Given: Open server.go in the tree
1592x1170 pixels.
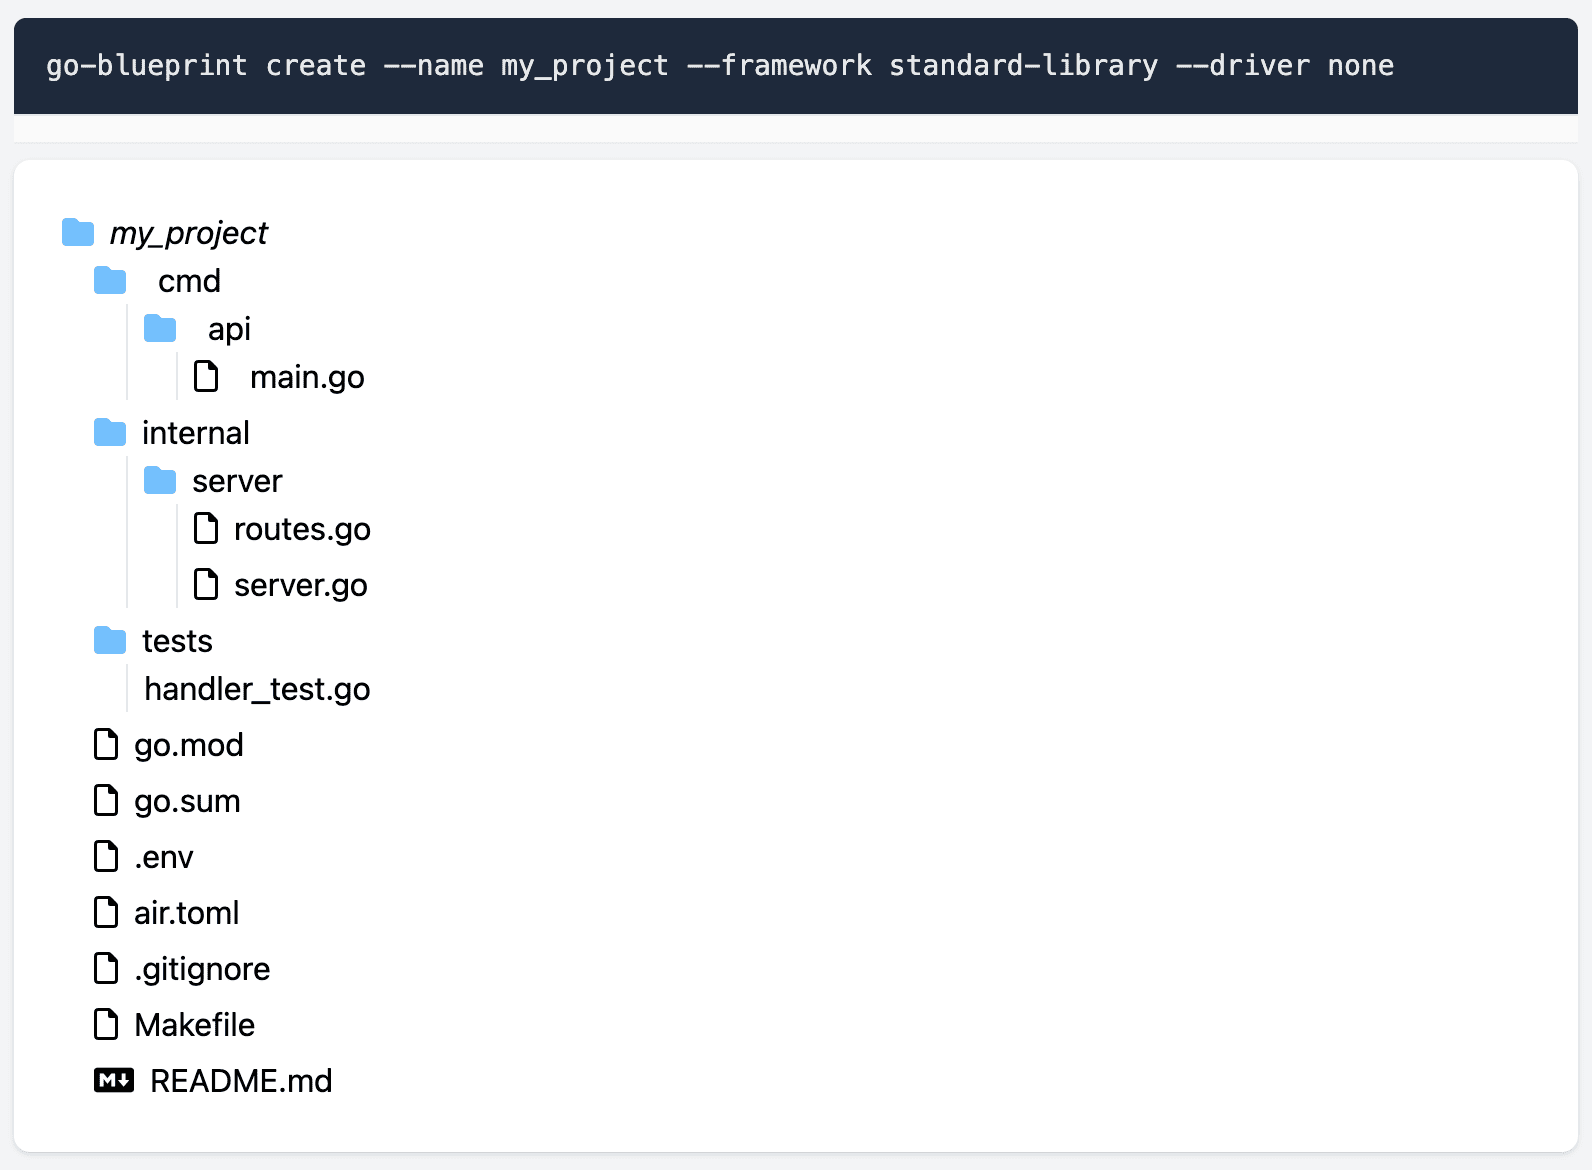Looking at the screenshot, I should click(301, 585).
